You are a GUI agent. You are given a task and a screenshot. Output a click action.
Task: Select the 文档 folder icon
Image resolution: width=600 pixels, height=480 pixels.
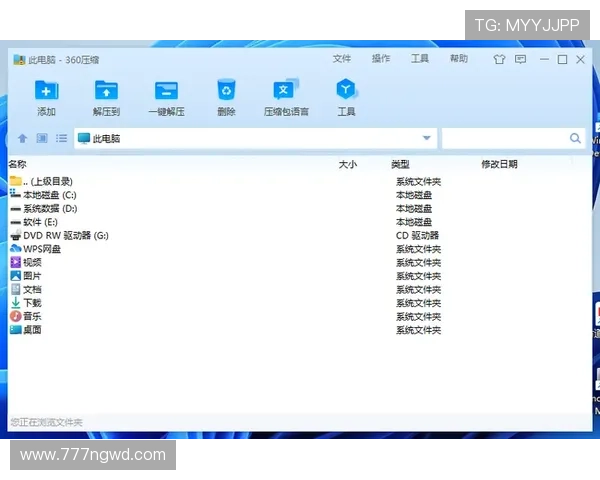point(16,289)
